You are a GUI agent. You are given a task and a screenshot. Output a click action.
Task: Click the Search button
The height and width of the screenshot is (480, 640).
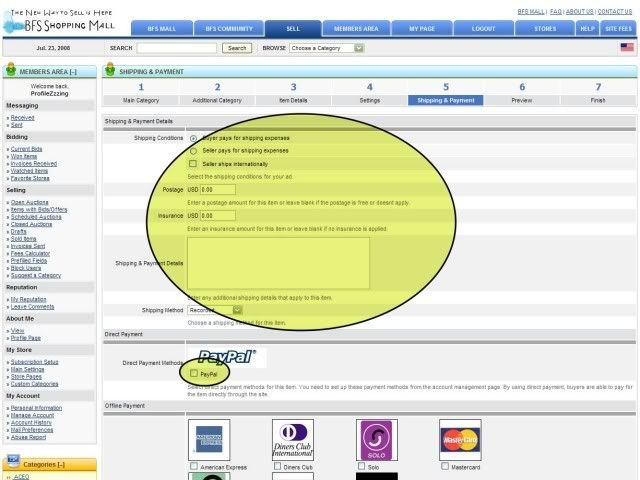click(237, 48)
